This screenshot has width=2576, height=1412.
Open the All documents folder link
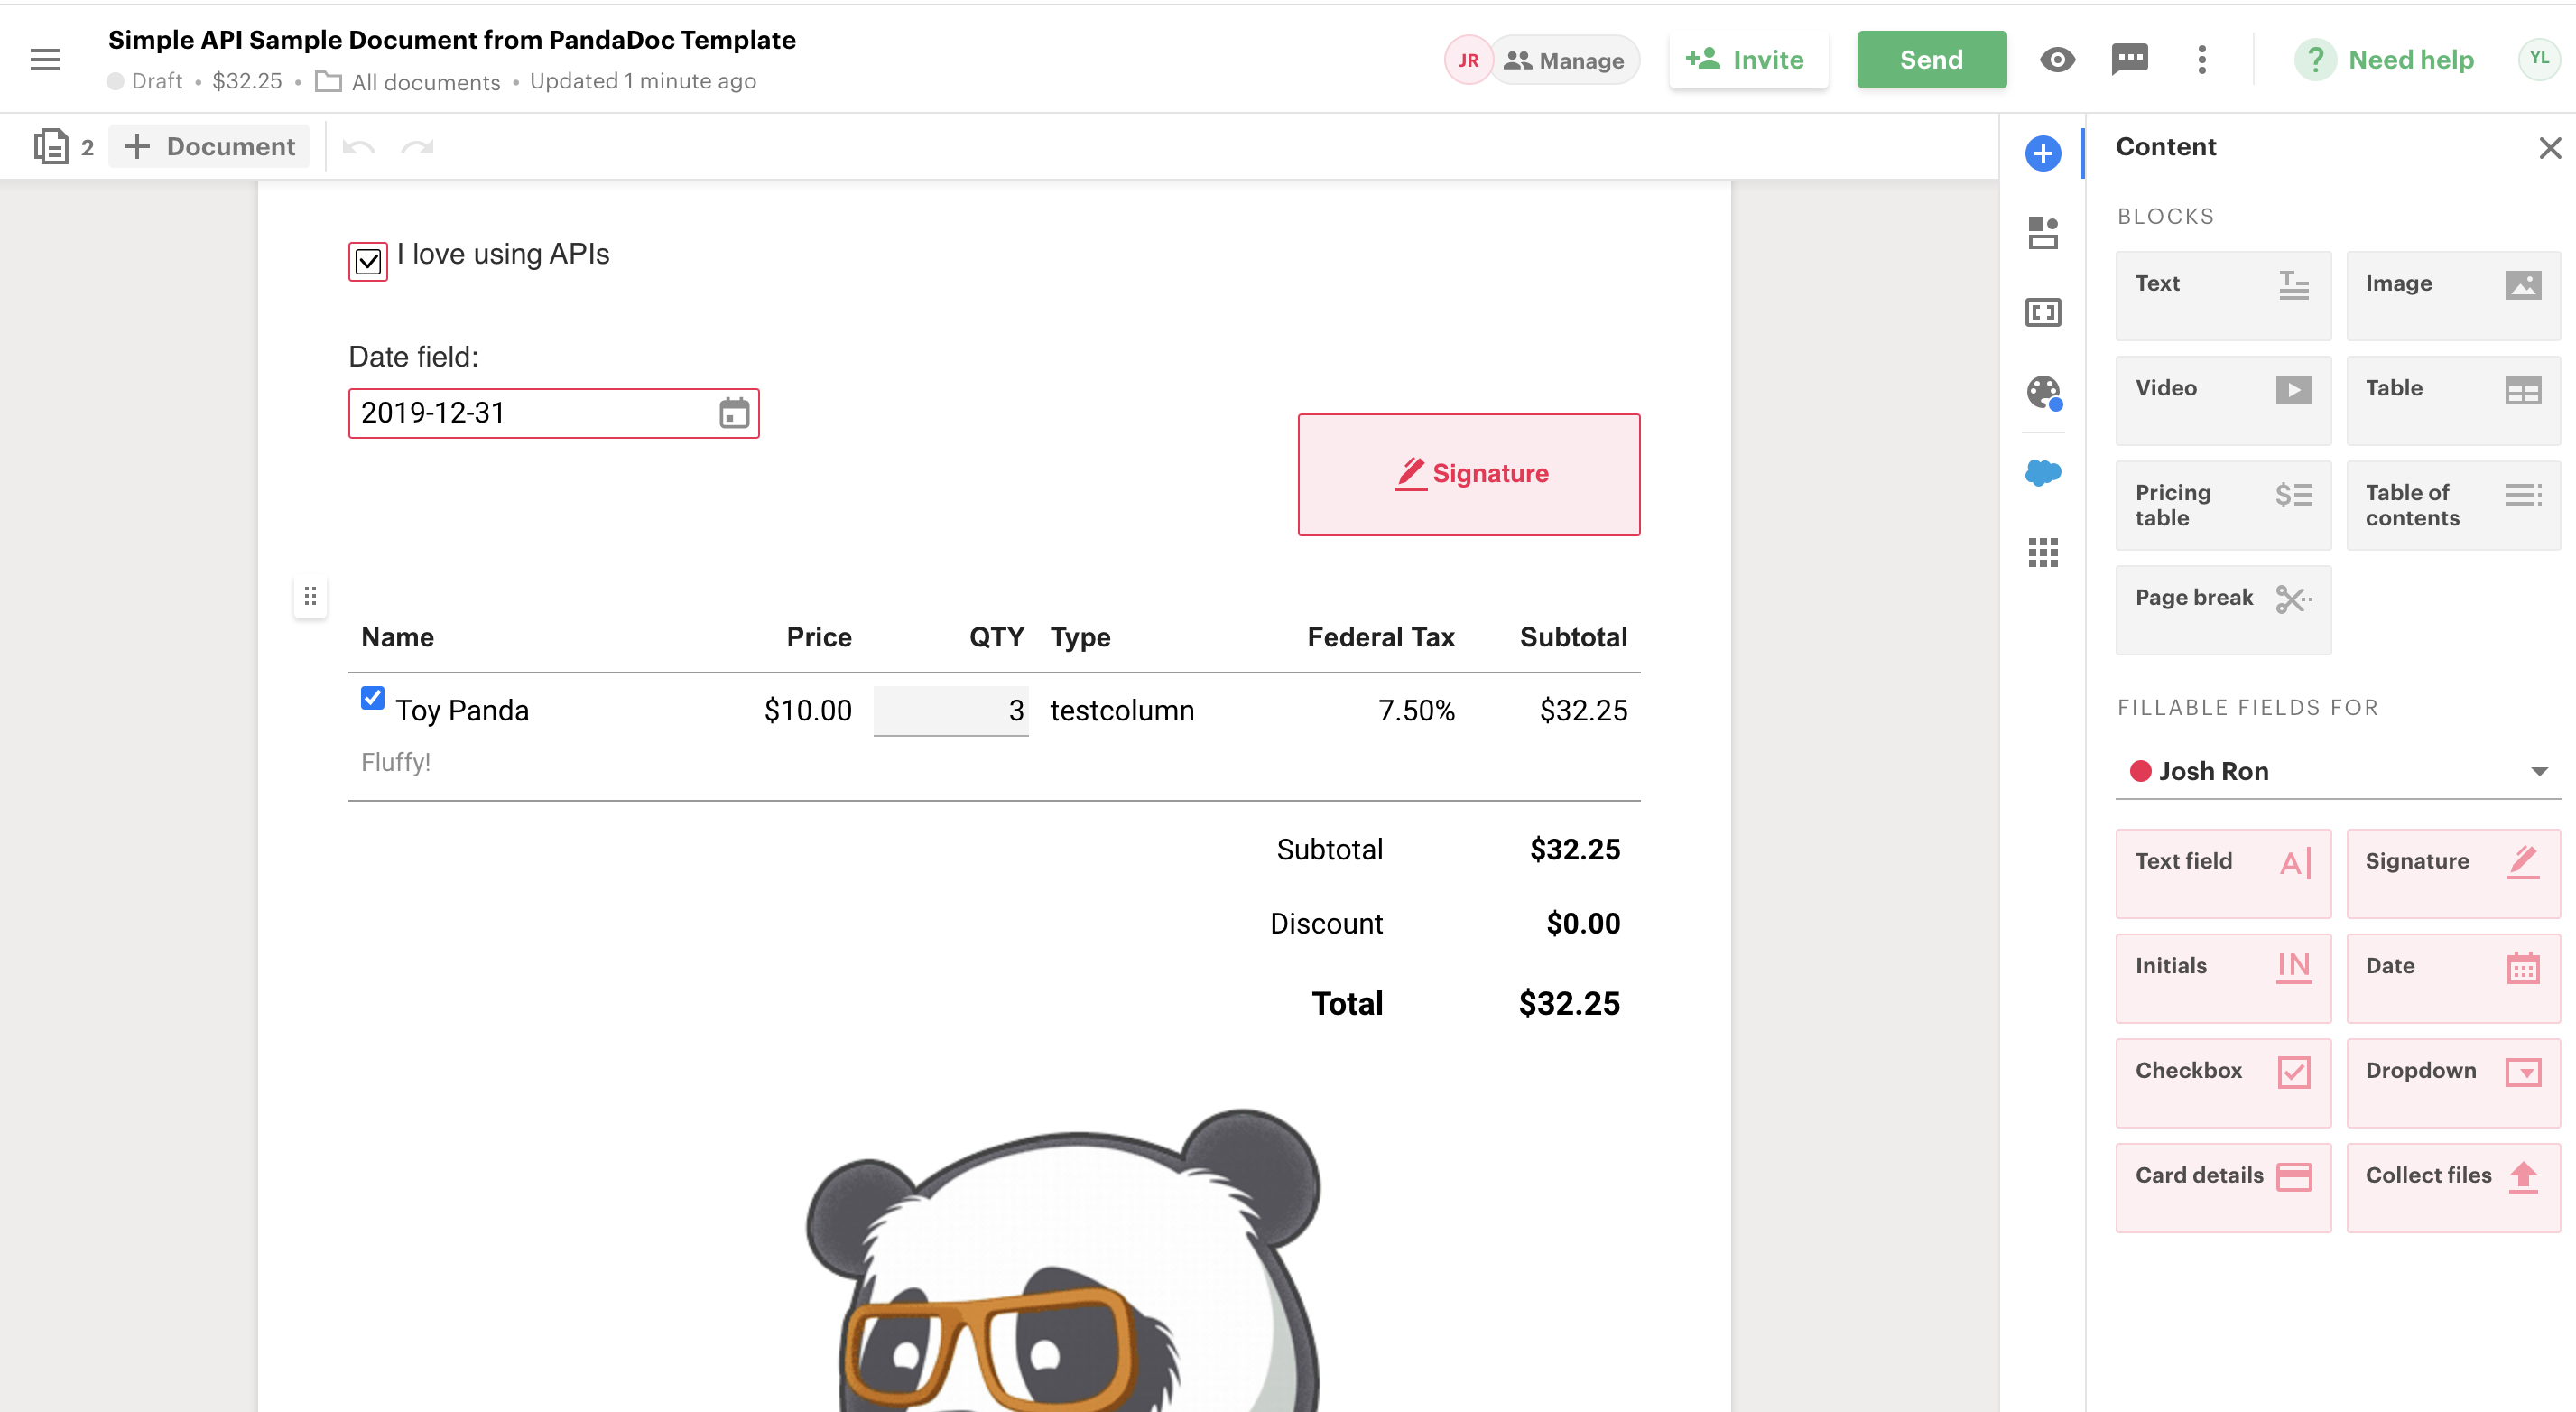pos(408,82)
